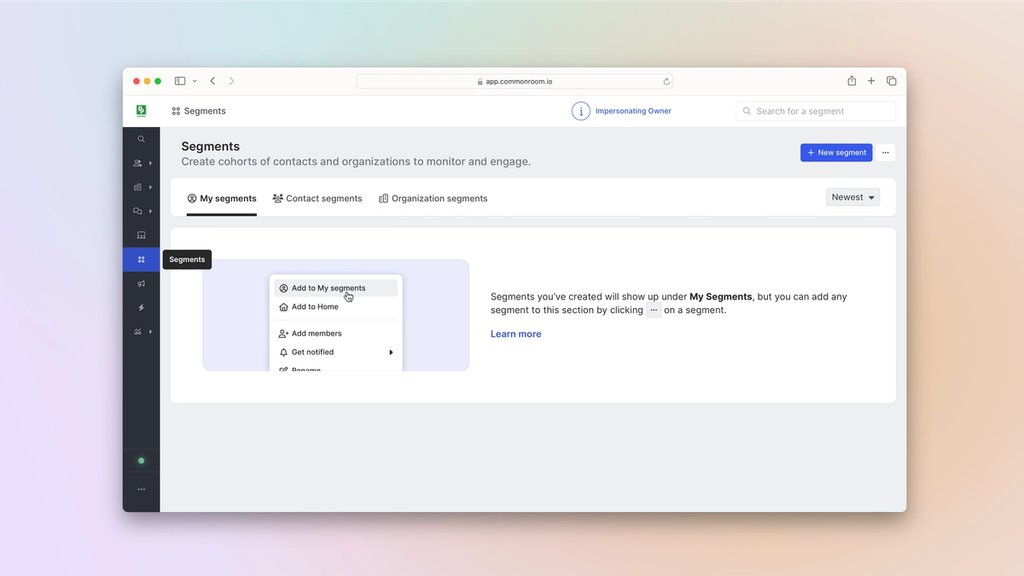Click the green workspace logo
The width and height of the screenshot is (1024, 576).
tap(141, 111)
